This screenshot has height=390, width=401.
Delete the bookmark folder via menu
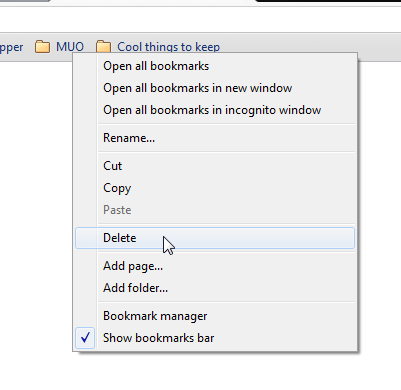(x=215, y=238)
